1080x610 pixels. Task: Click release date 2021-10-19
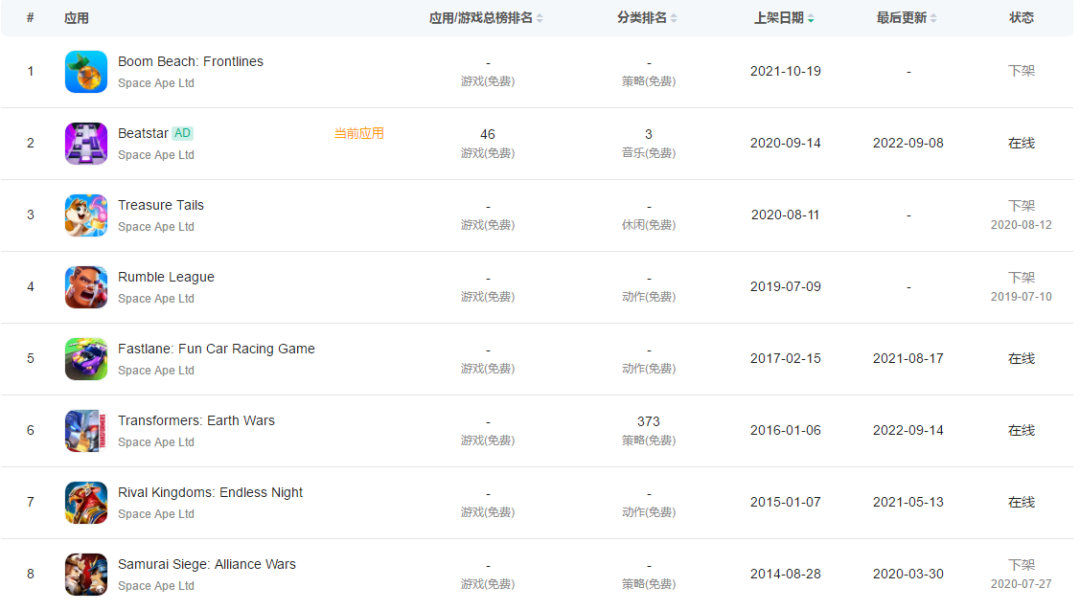pos(785,72)
